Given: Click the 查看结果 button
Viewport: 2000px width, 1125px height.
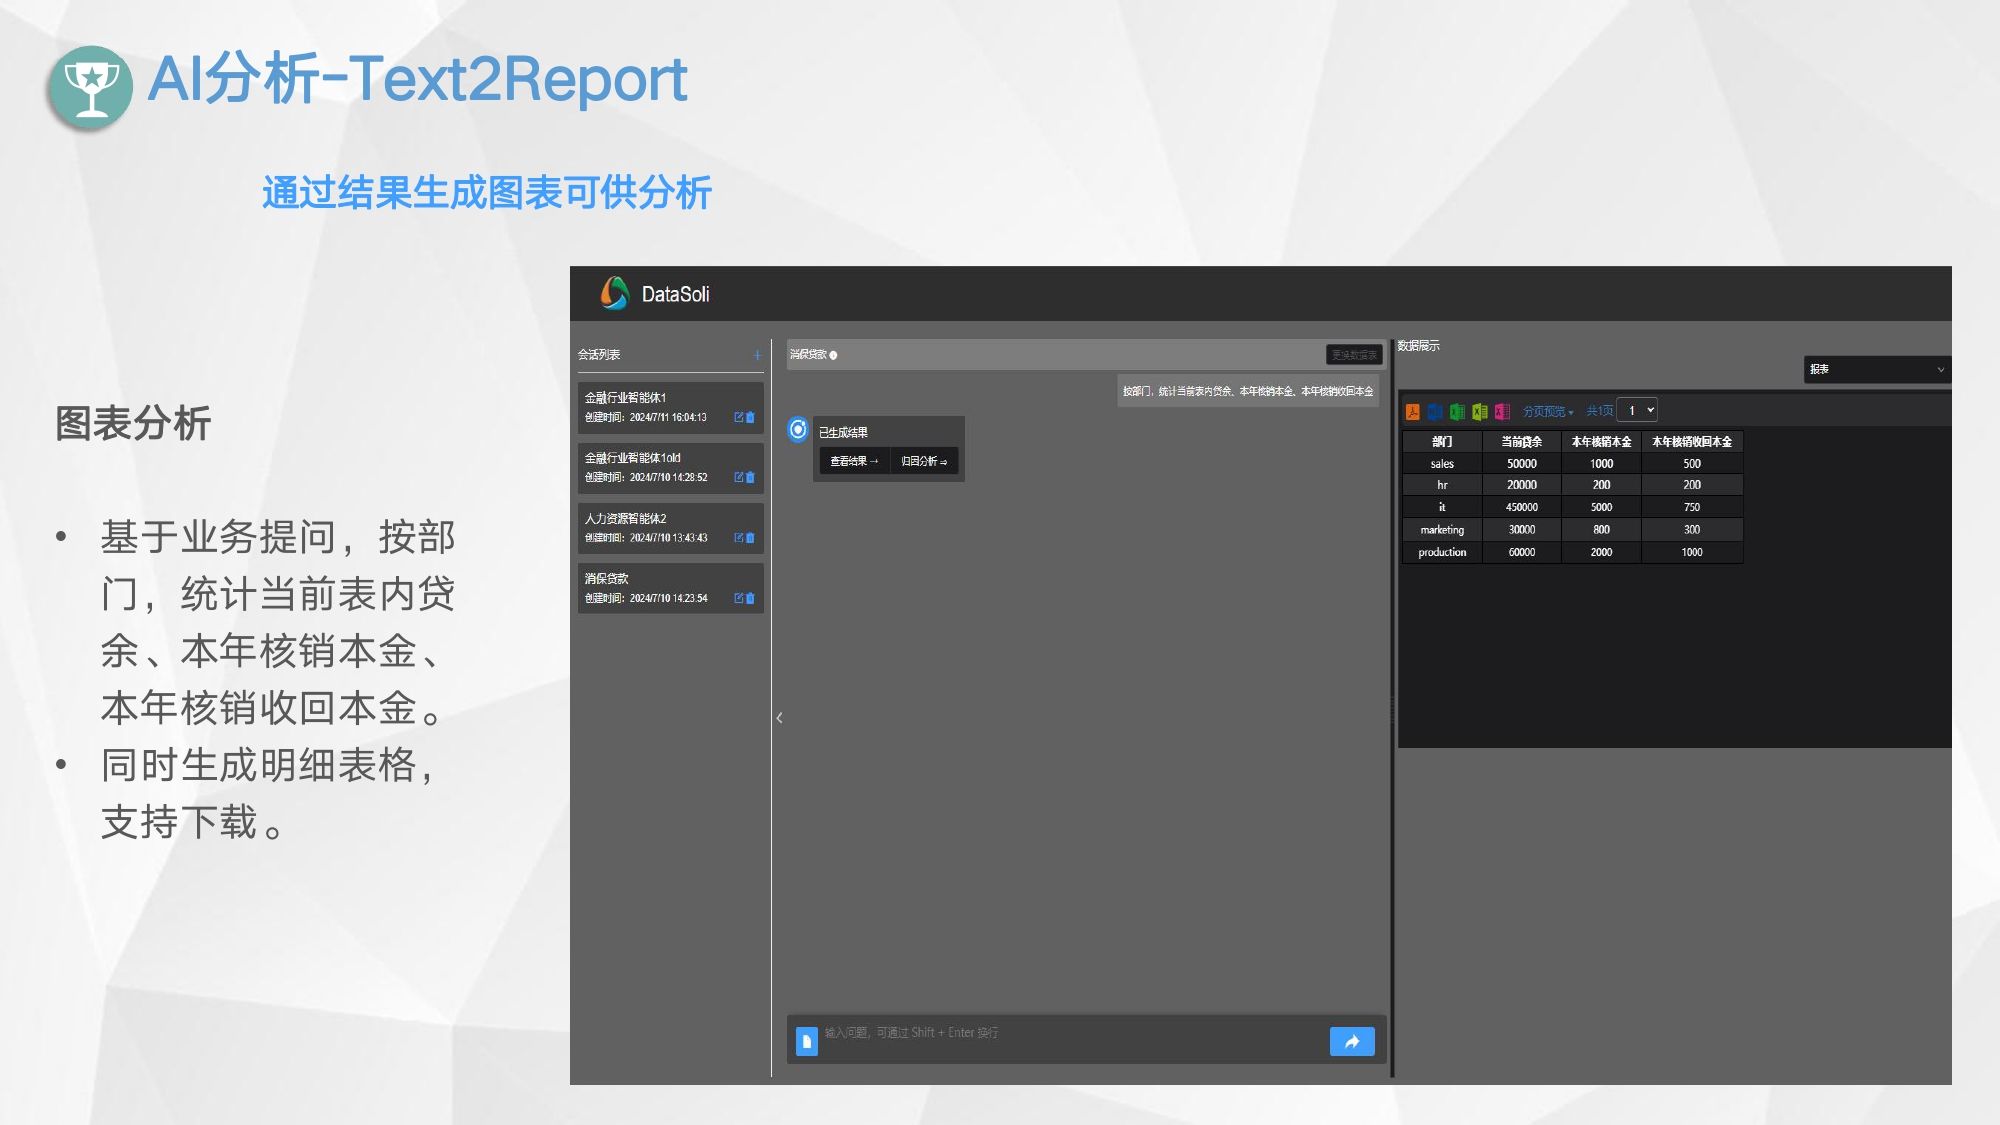Looking at the screenshot, I should pos(853,461).
